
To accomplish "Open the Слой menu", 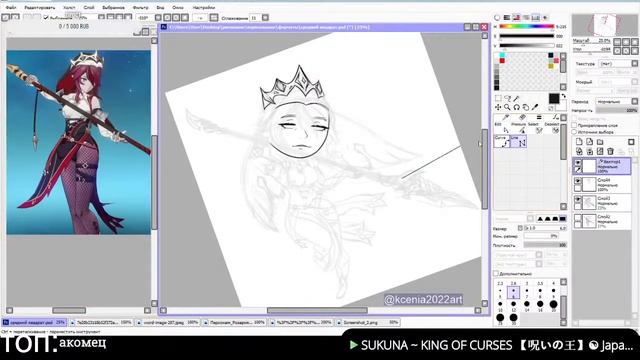I will tap(89, 7).
